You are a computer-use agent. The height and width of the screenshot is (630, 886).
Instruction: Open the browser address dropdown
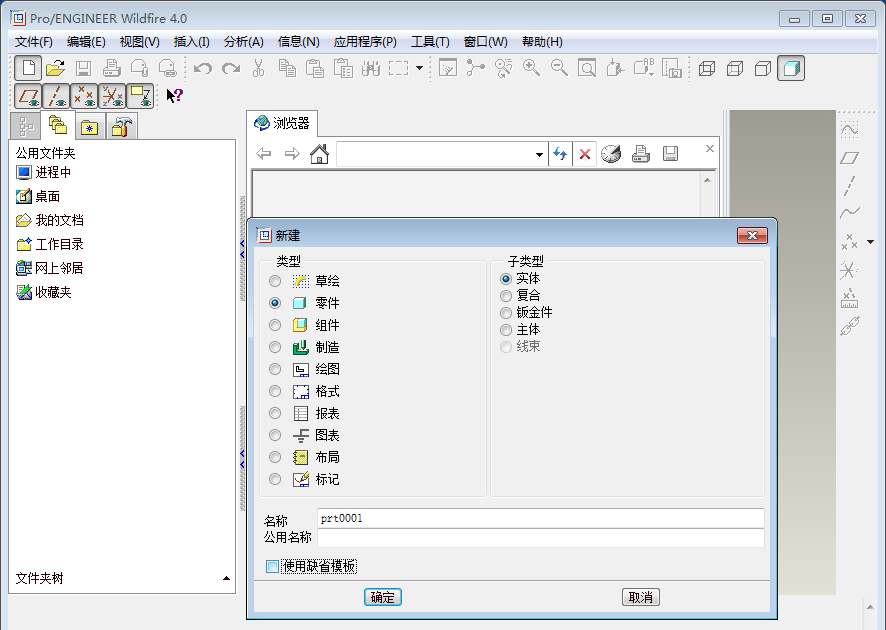(x=539, y=154)
